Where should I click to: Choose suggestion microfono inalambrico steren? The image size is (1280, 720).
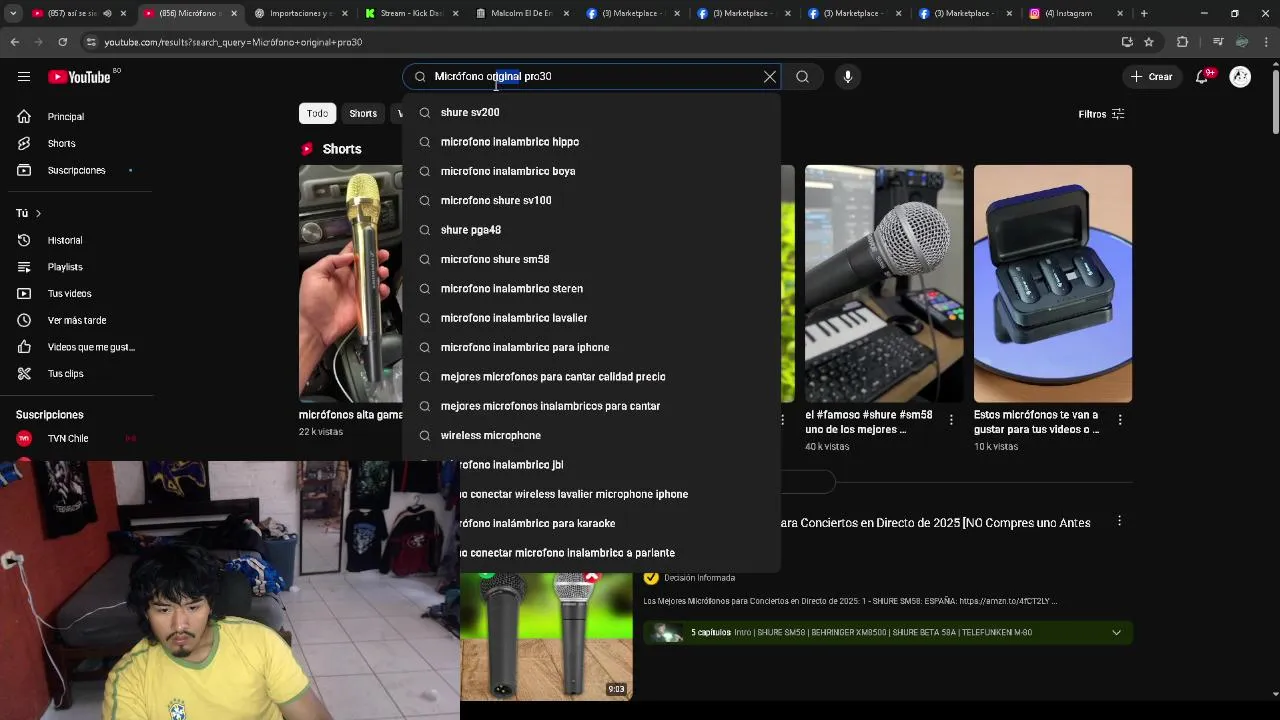coord(591,289)
